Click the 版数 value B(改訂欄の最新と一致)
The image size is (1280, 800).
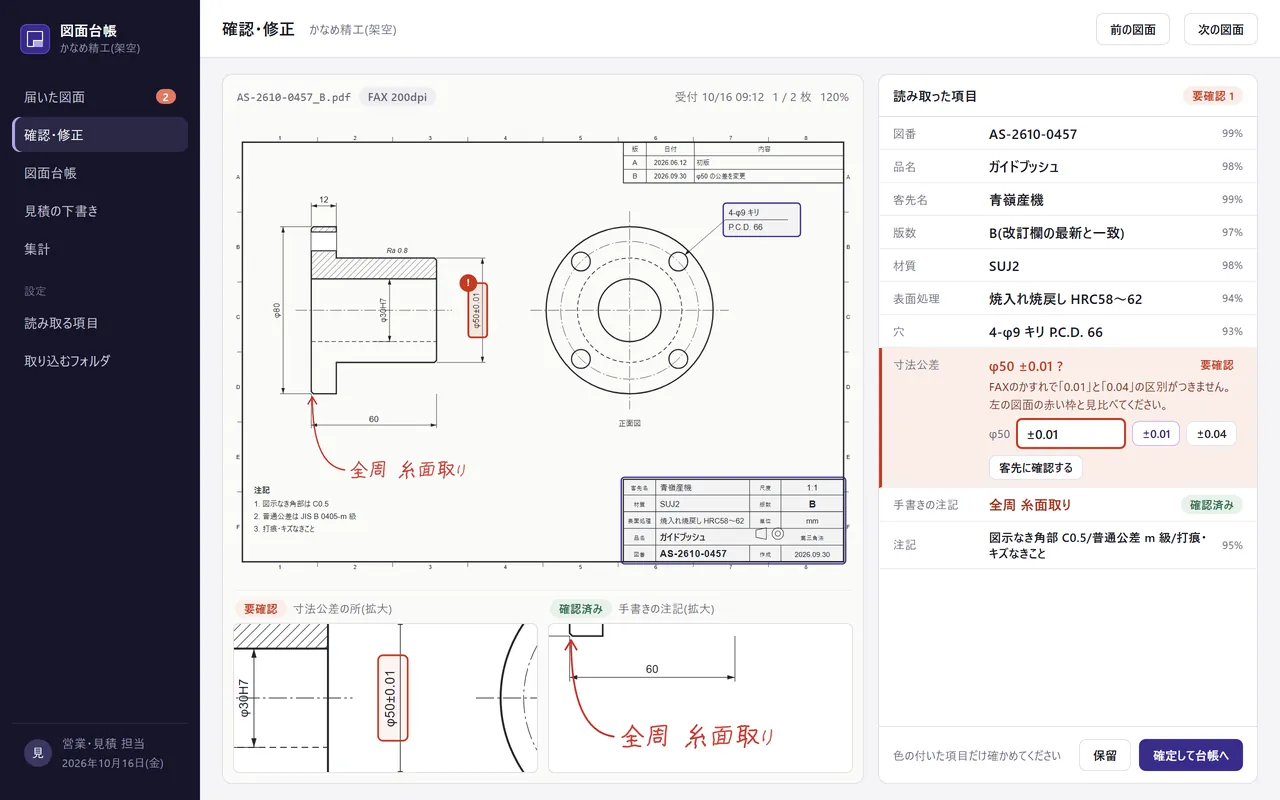tap(1057, 233)
